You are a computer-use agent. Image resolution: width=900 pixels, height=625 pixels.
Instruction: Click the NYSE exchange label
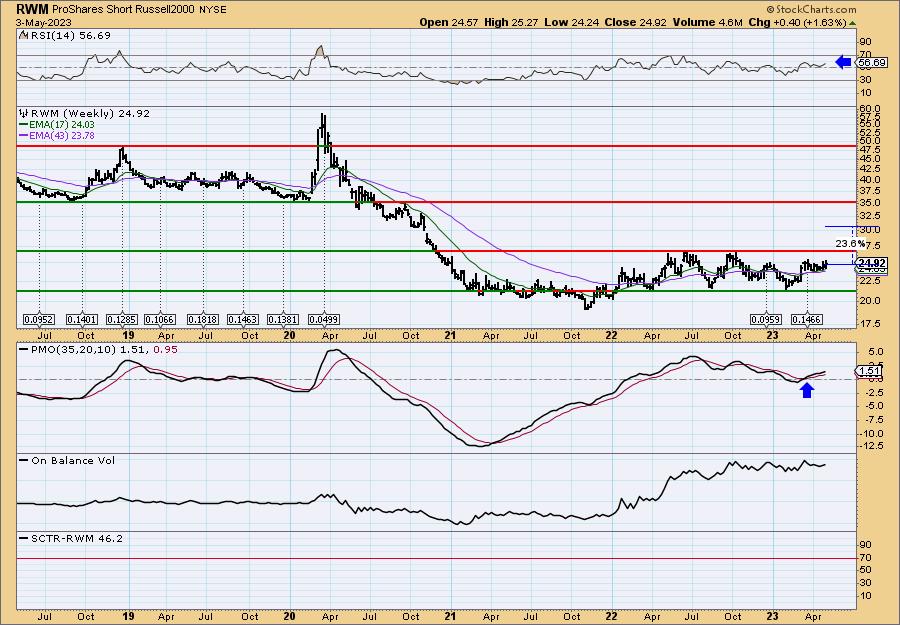[213, 10]
